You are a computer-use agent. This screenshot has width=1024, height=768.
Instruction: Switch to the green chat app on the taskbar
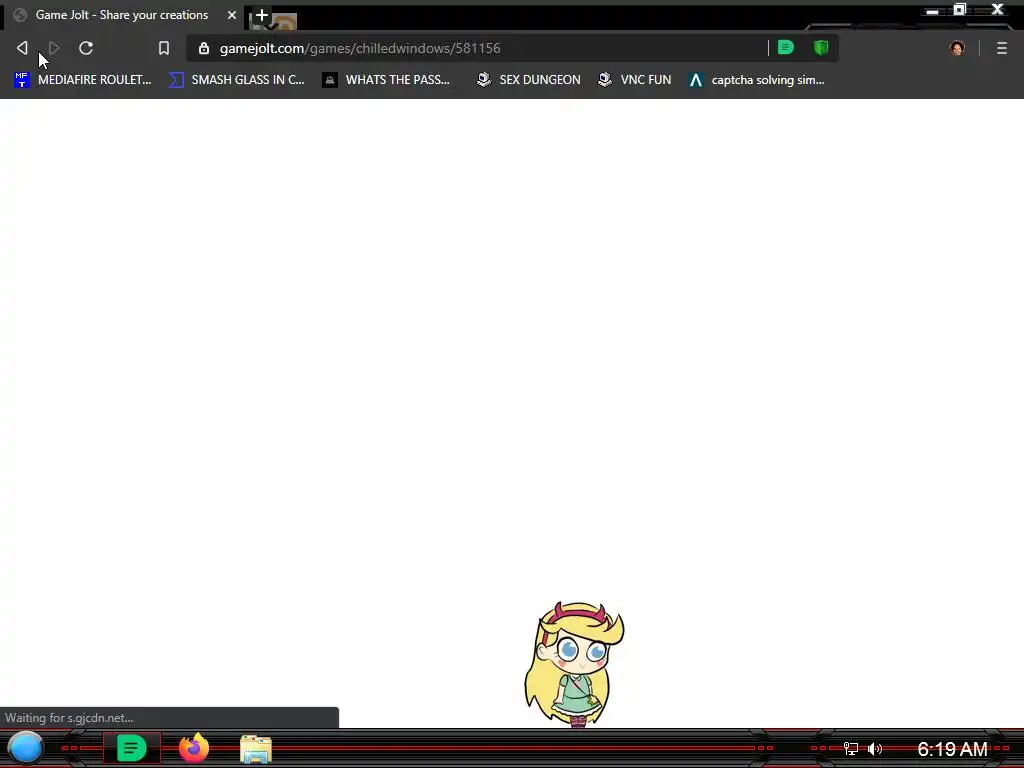tap(131, 748)
